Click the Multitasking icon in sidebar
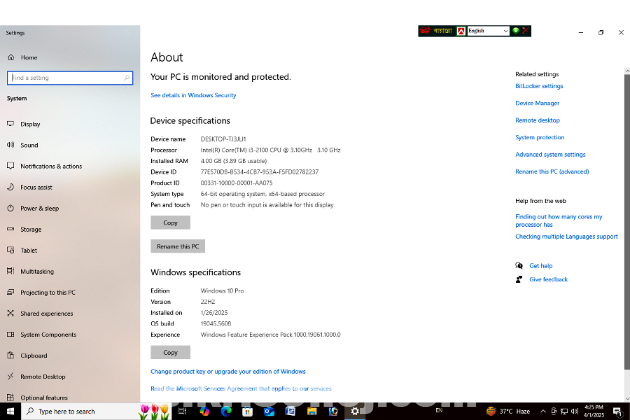630x420 pixels. pyautogui.click(x=10, y=271)
